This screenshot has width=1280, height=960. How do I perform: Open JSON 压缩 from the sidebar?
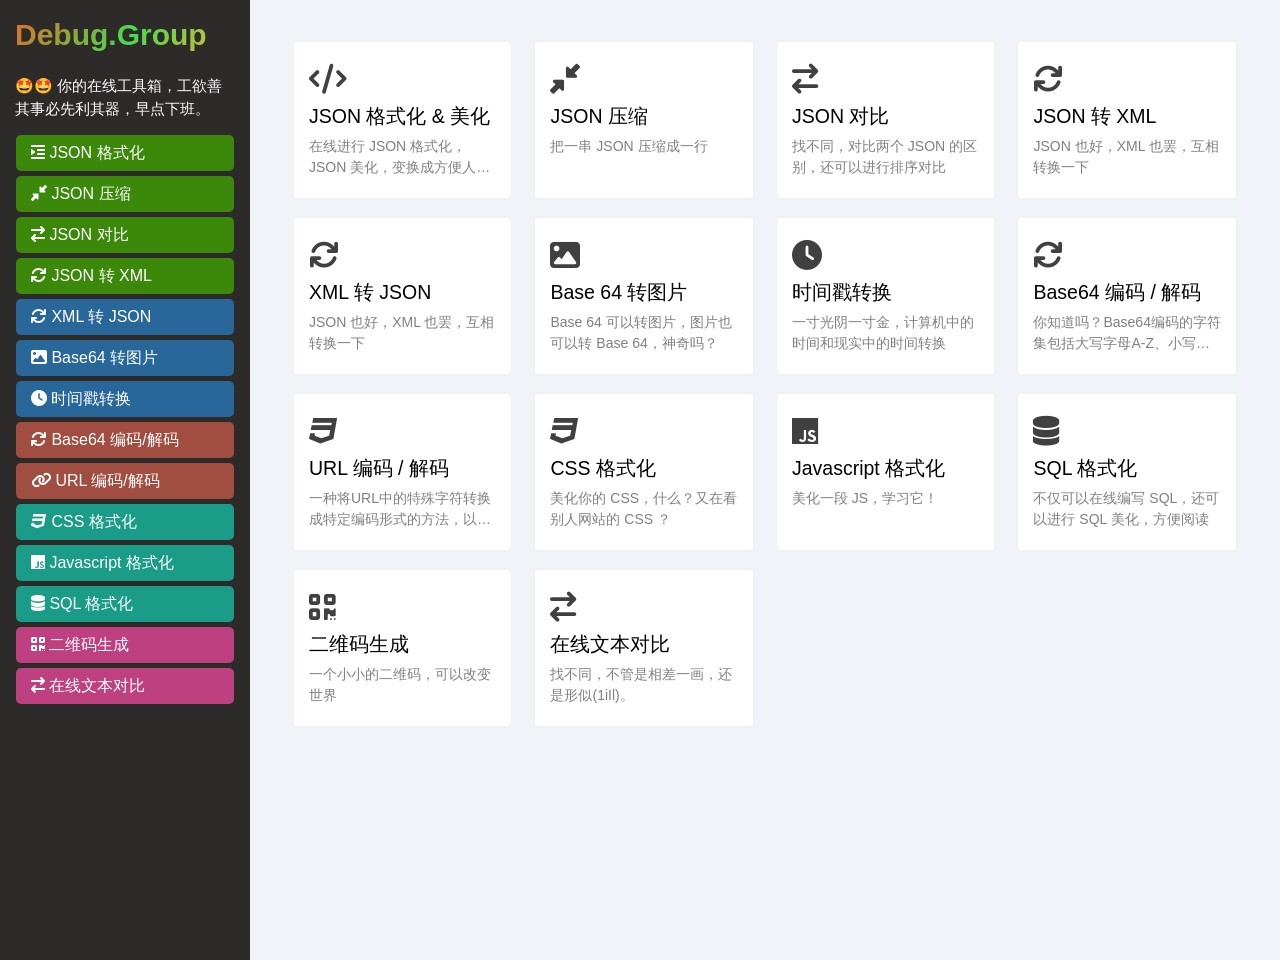(125, 194)
